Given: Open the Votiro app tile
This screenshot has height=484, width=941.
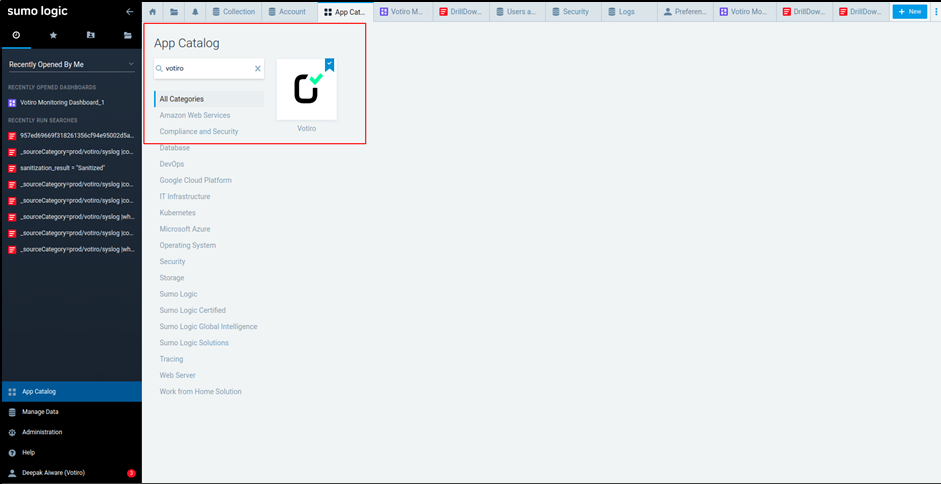Looking at the screenshot, I should pos(306,89).
